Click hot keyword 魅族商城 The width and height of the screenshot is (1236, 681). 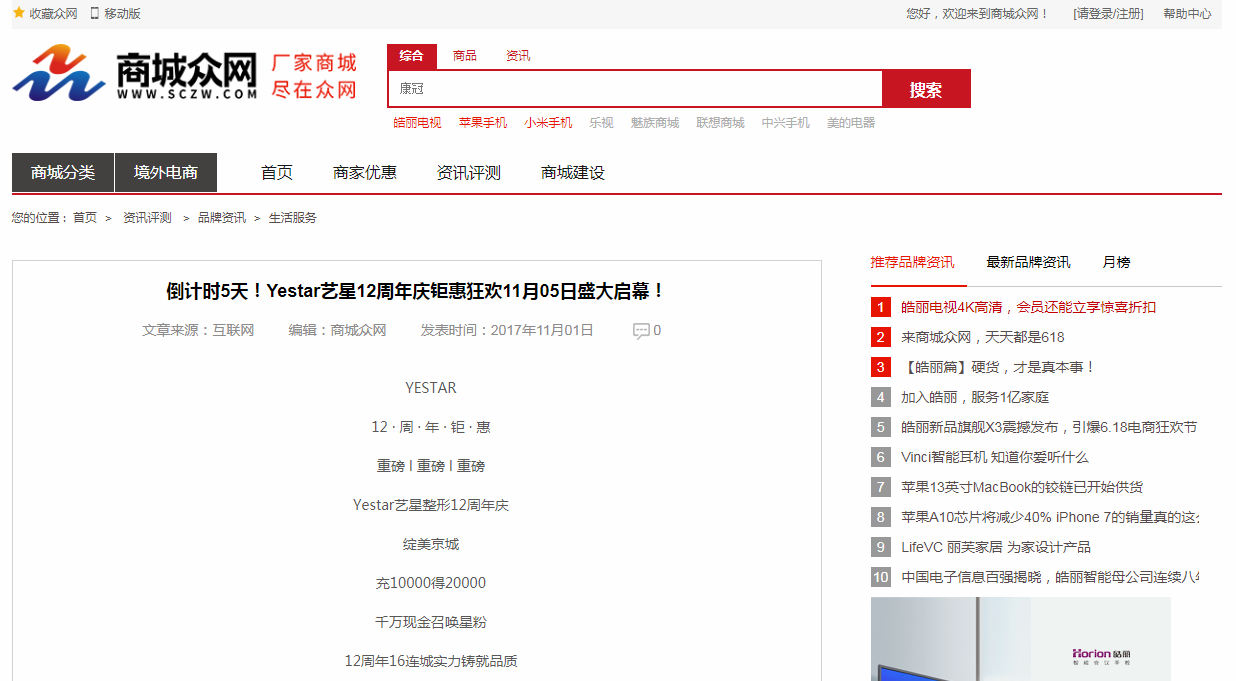tap(655, 123)
